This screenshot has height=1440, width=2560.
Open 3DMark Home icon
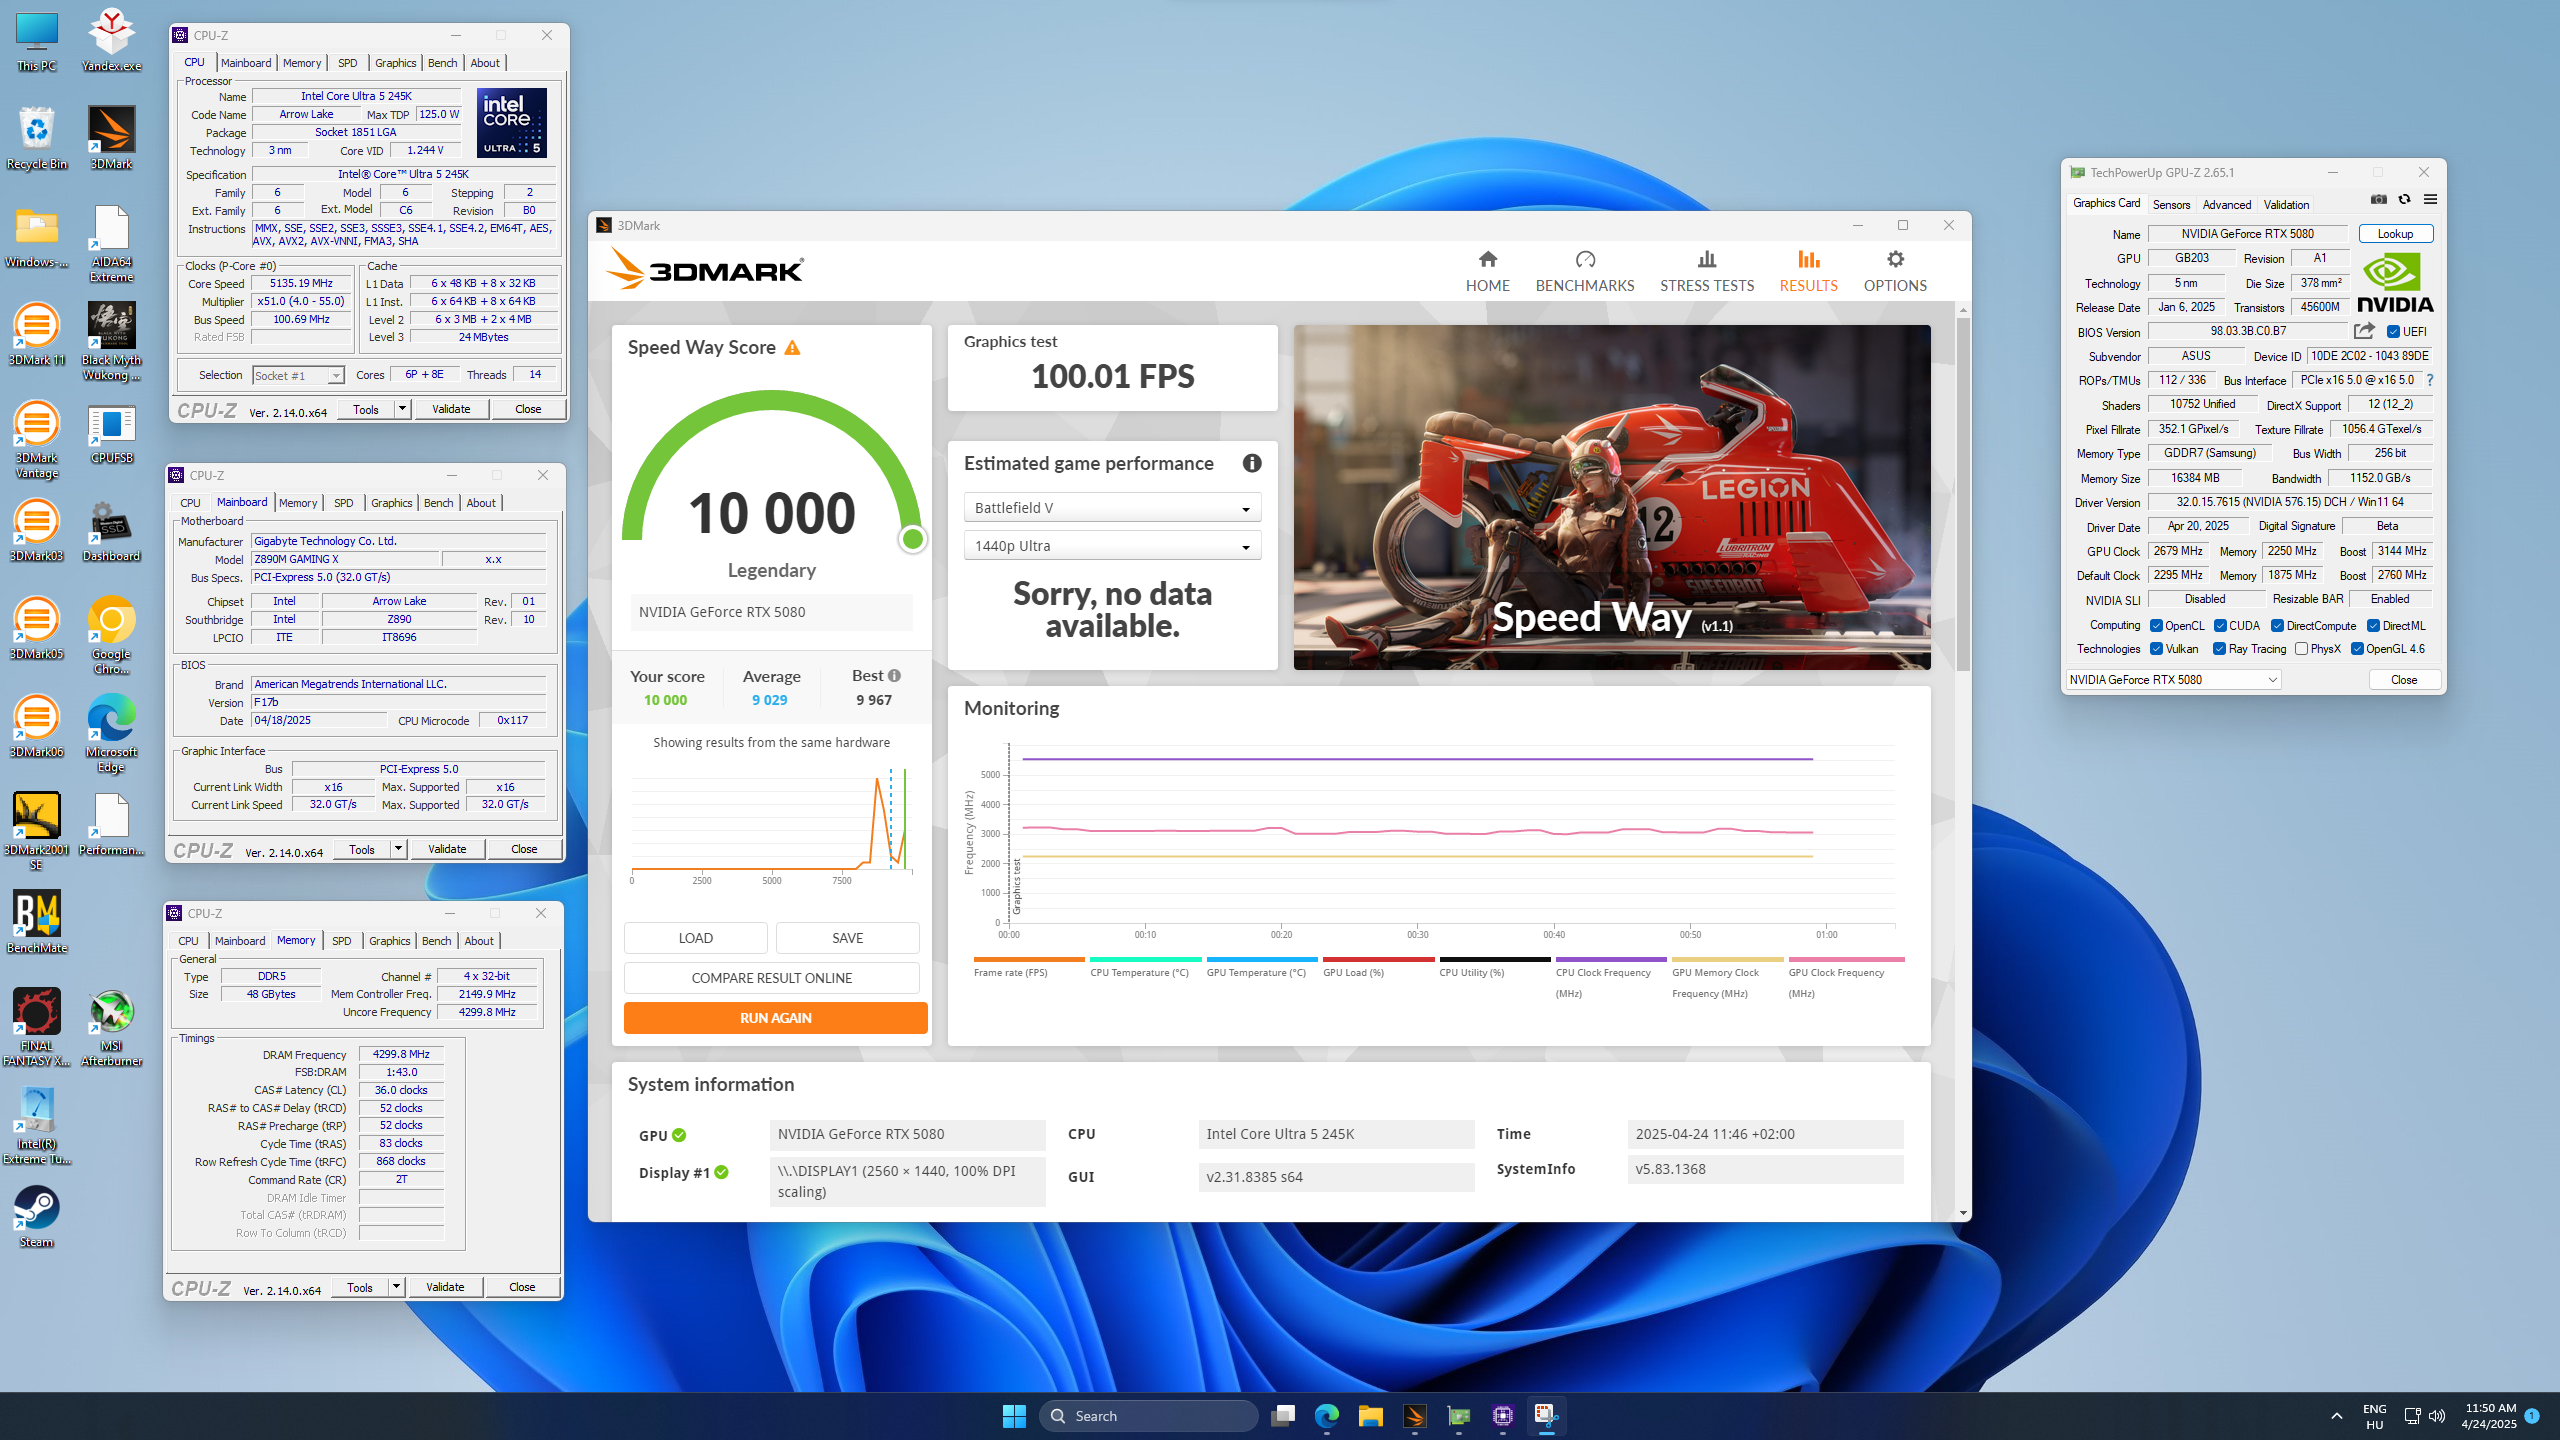(1487, 260)
